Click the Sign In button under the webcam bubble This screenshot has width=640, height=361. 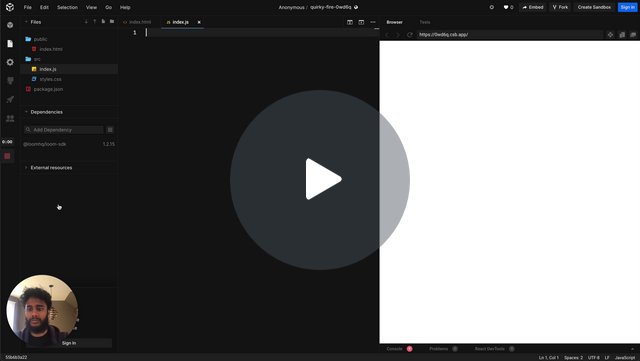click(69, 343)
